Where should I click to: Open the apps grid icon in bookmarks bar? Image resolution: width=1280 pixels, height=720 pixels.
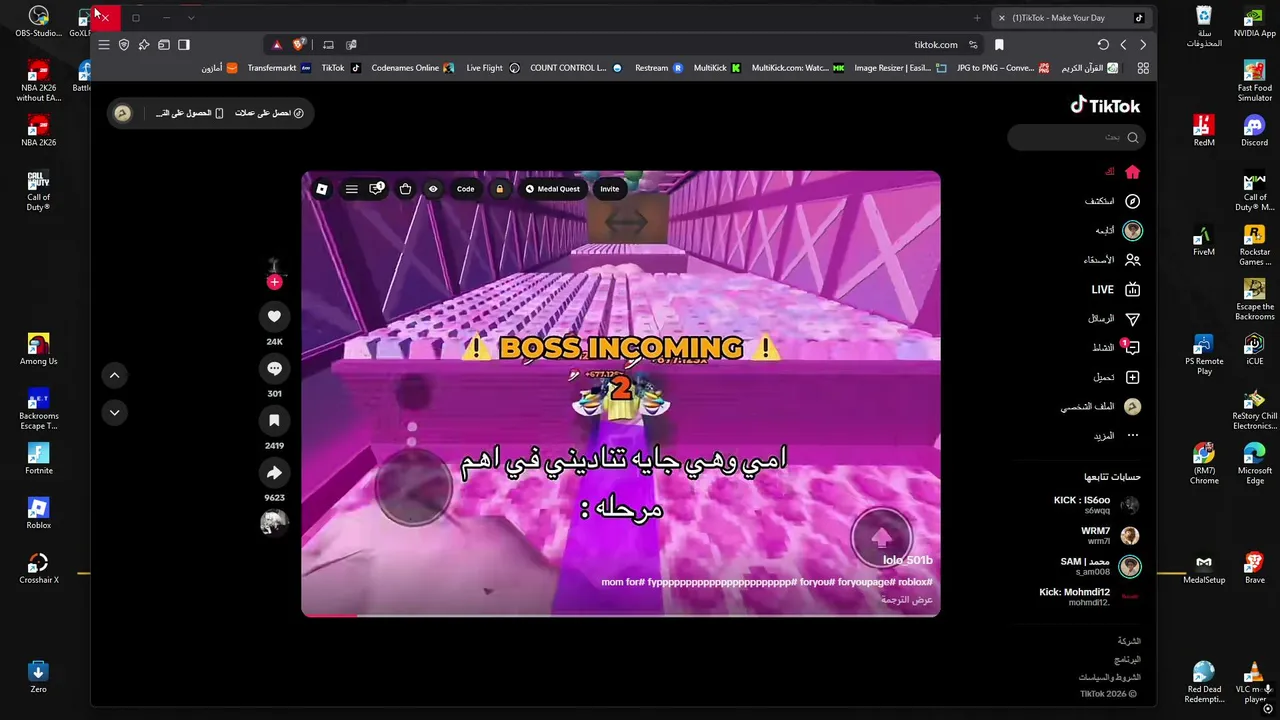point(1143,68)
